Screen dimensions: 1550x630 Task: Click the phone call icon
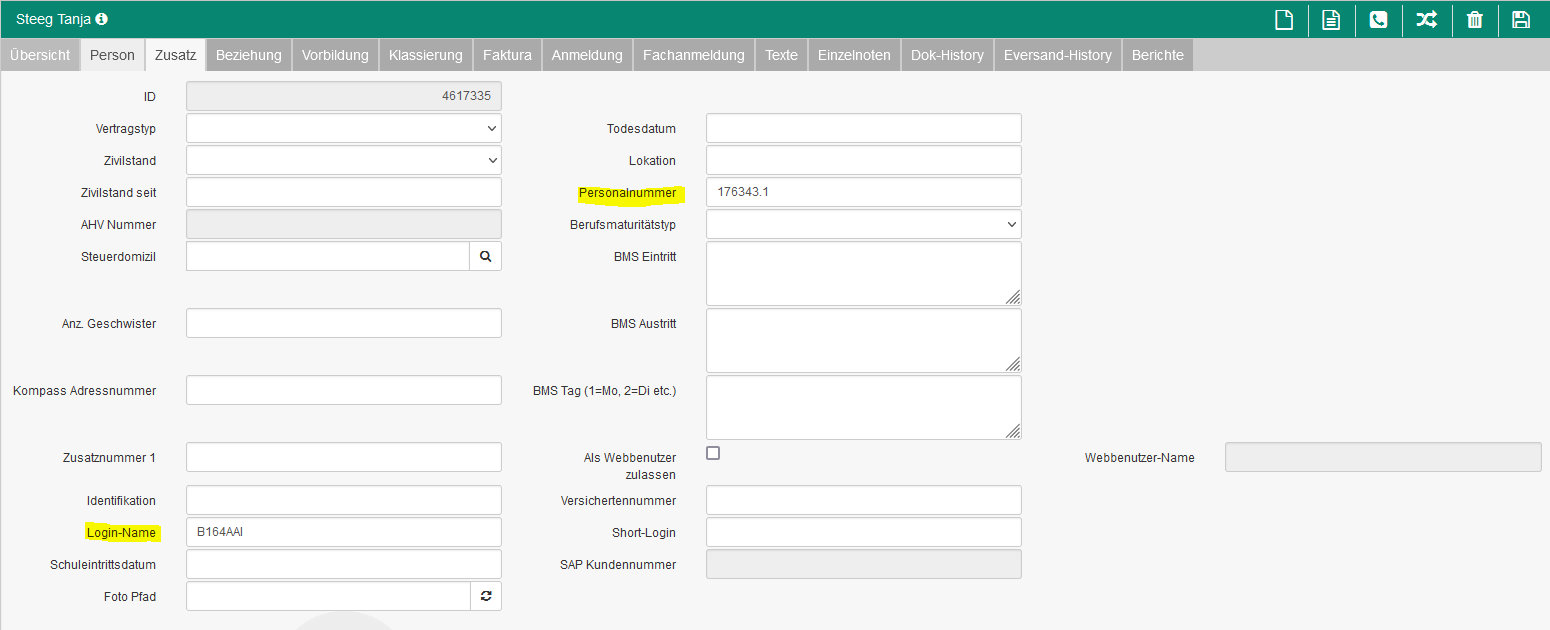coord(1378,20)
